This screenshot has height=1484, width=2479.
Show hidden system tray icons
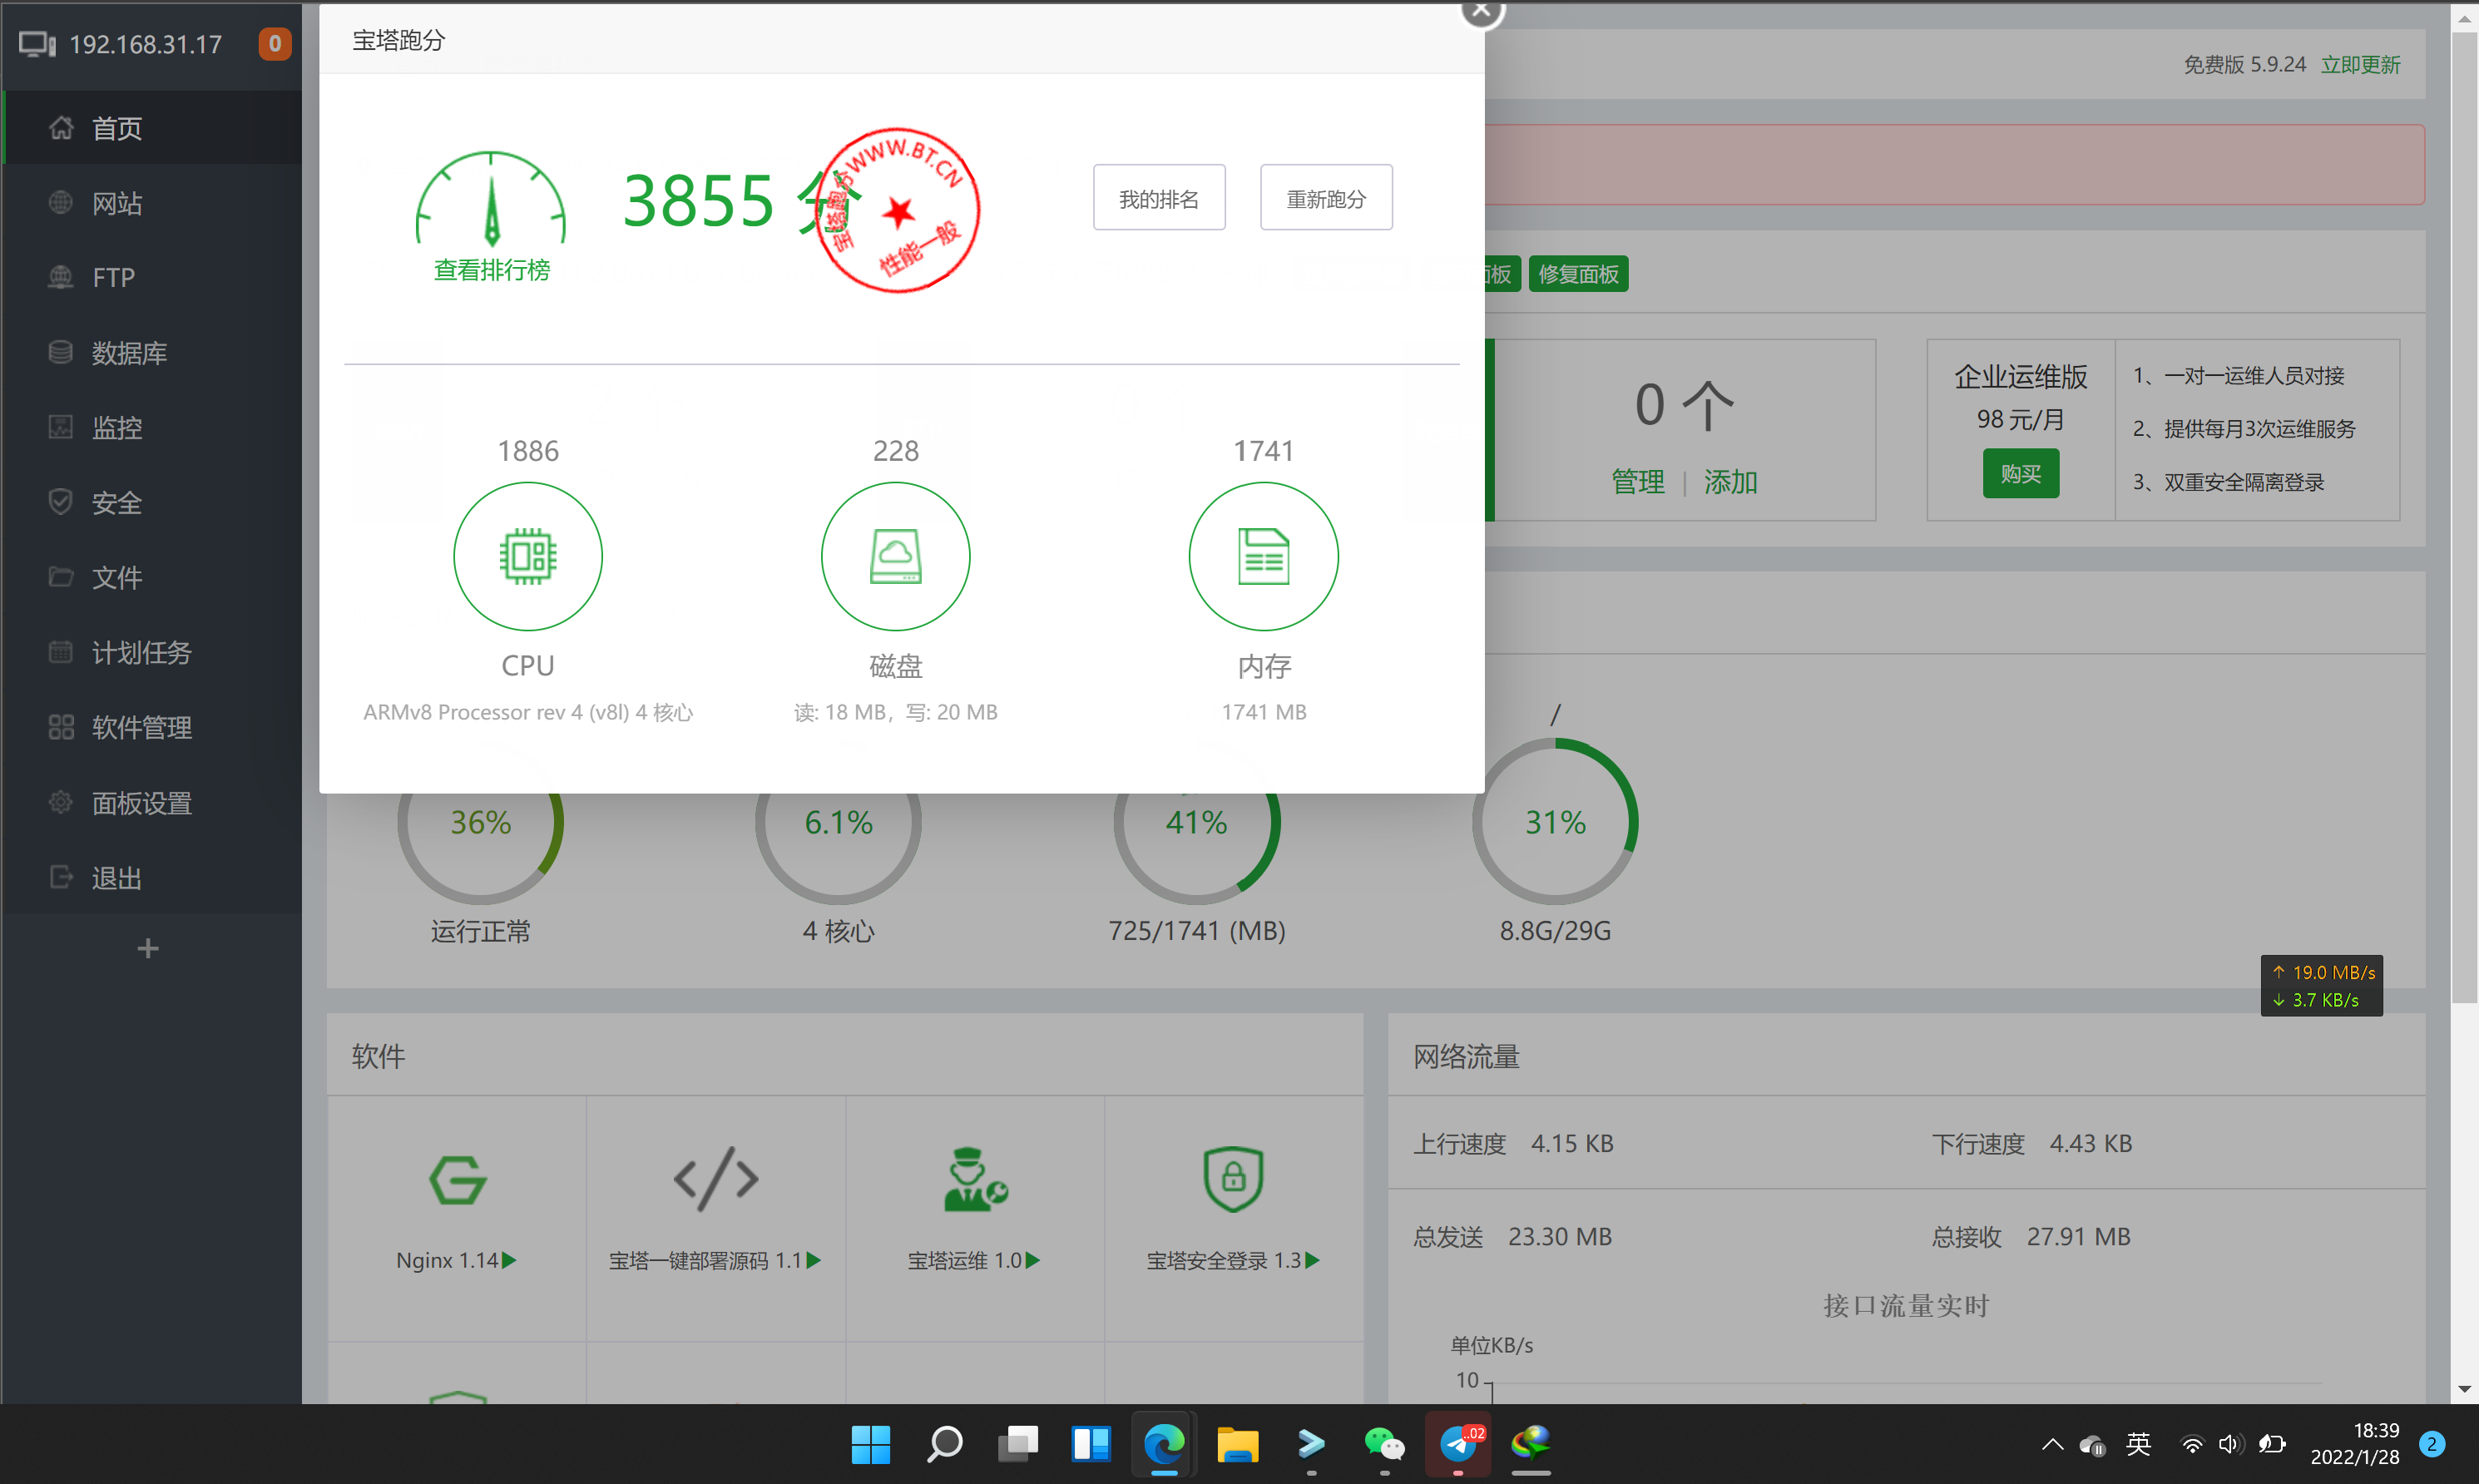pos(2052,1445)
